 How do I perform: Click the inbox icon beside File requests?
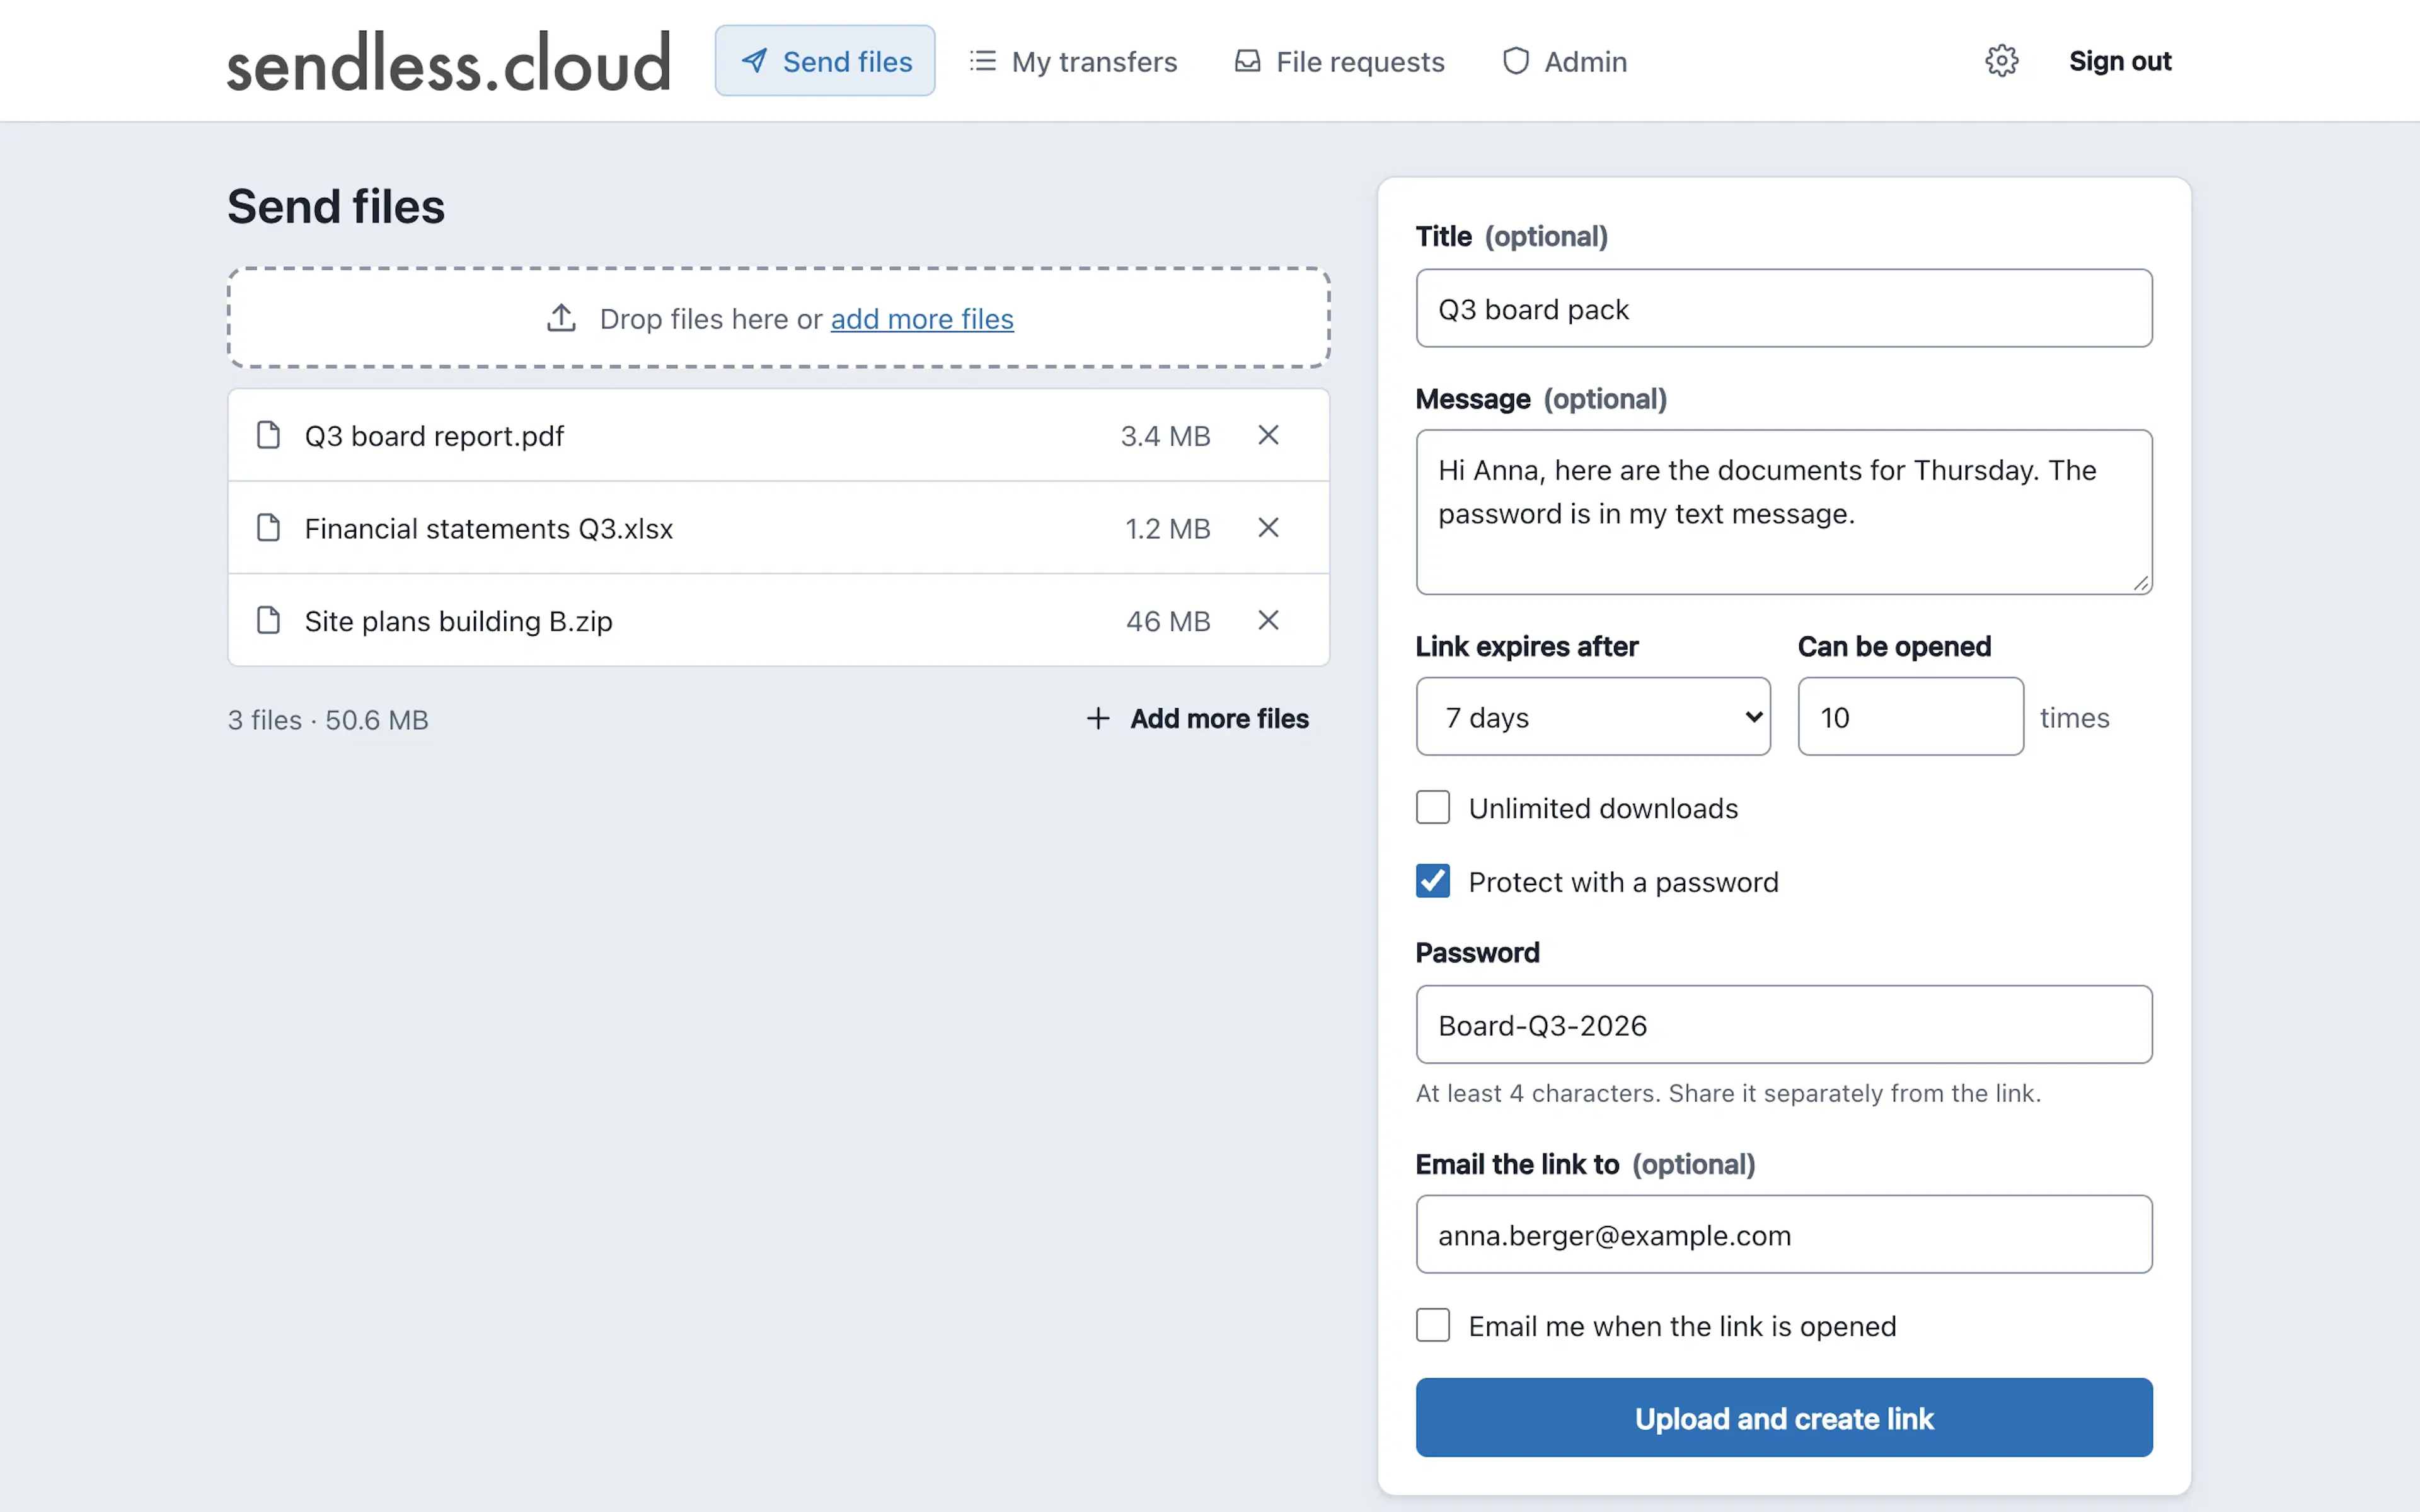point(1247,61)
